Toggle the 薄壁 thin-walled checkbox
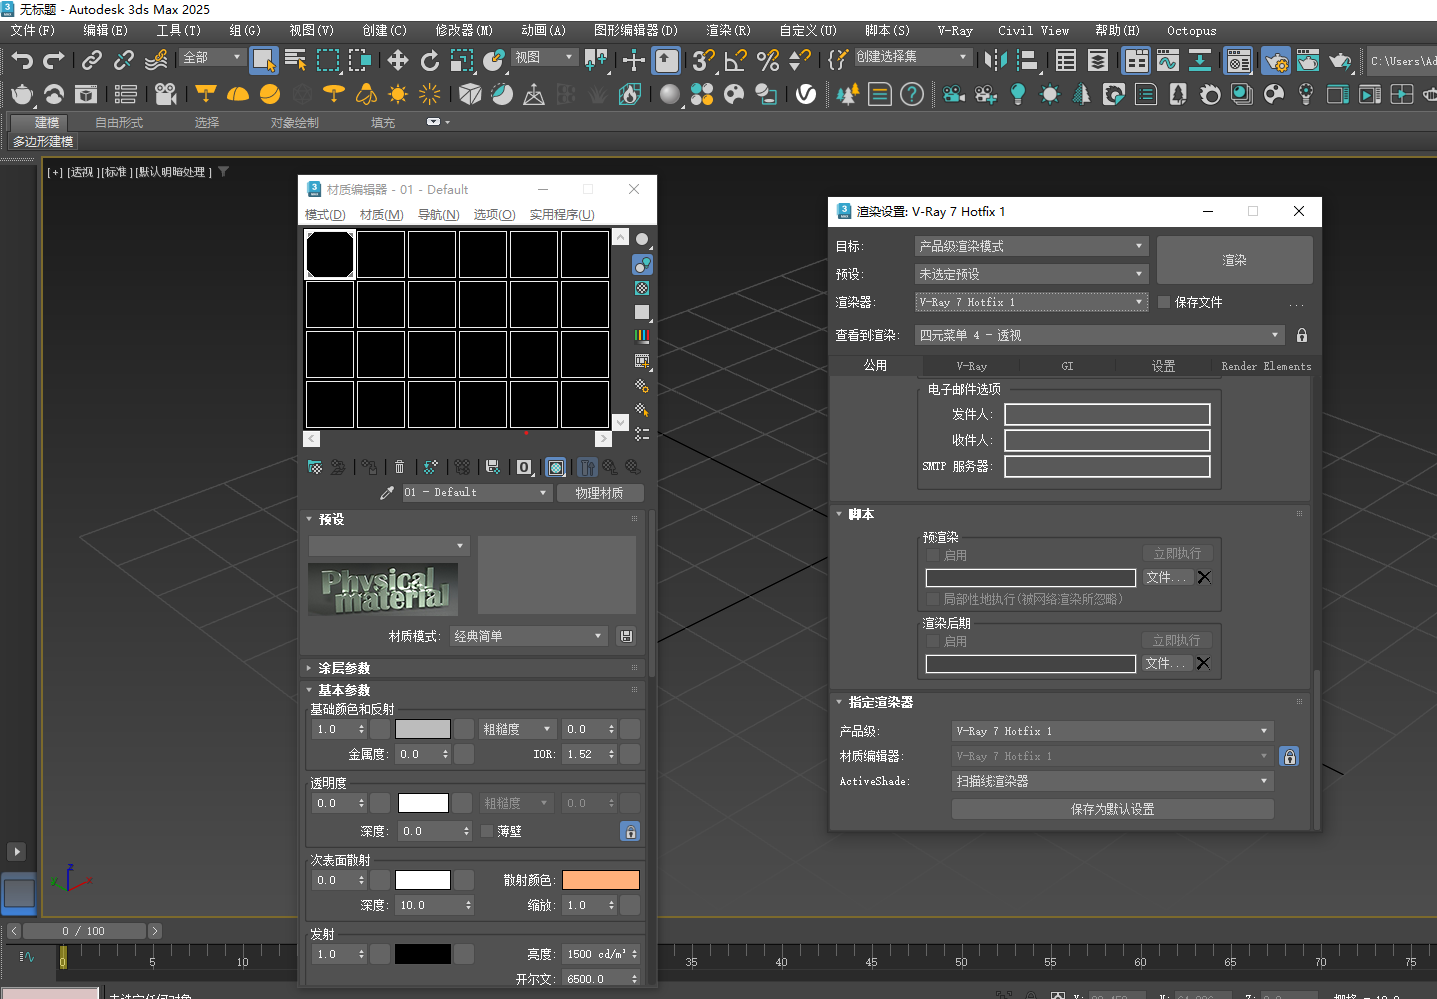The height and width of the screenshot is (999, 1437). pyautogui.click(x=487, y=831)
